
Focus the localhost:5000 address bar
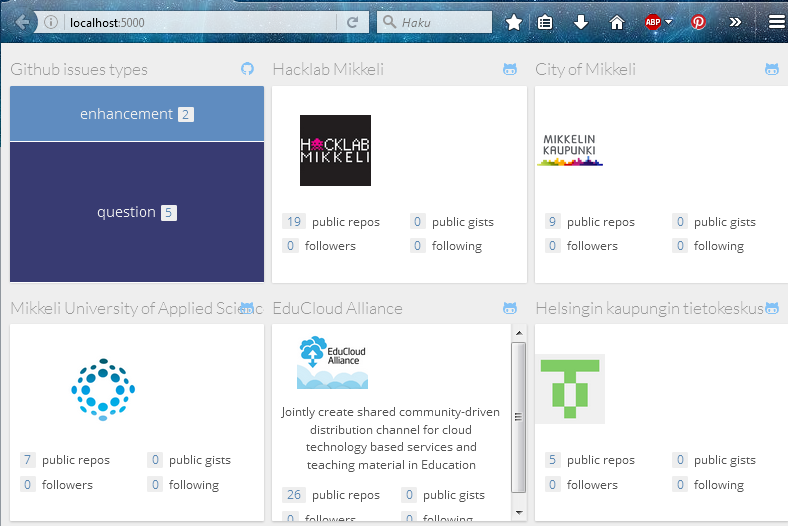(x=201, y=23)
